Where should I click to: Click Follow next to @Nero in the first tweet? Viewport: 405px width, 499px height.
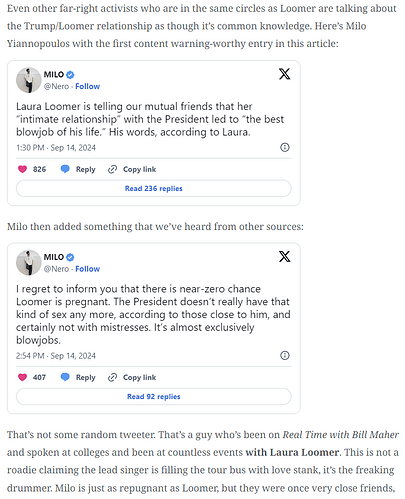coord(88,86)
